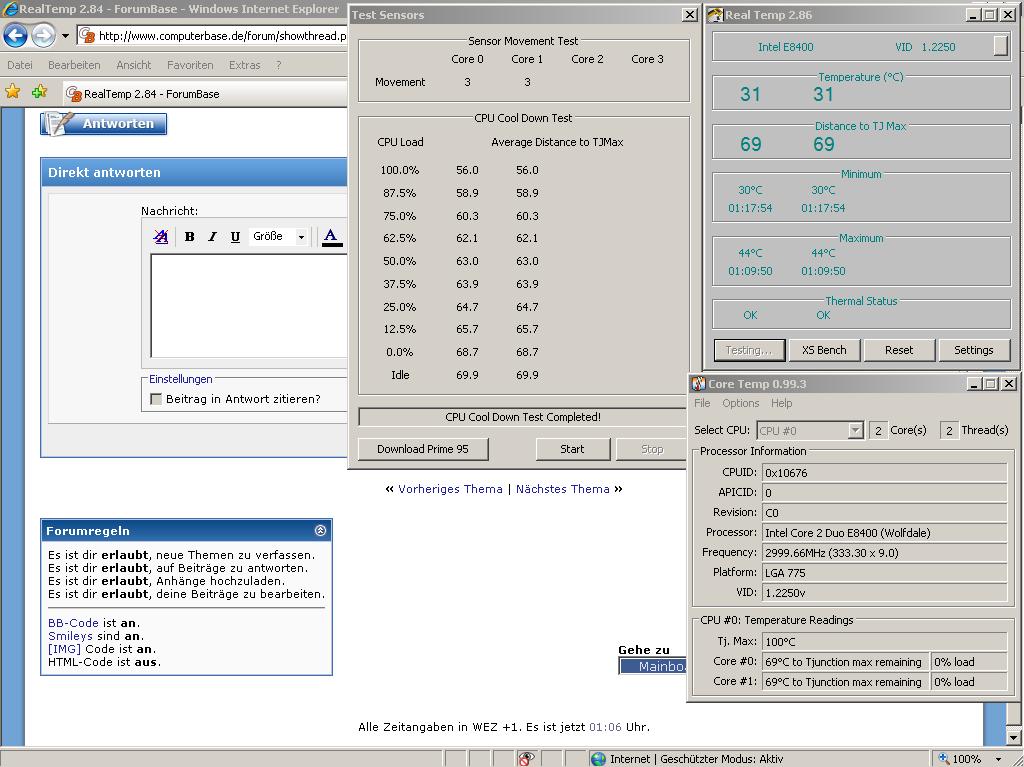Click the Tj. Max value 100°C
This screenshot has width=1024, height=767.
tap(884, 642)
